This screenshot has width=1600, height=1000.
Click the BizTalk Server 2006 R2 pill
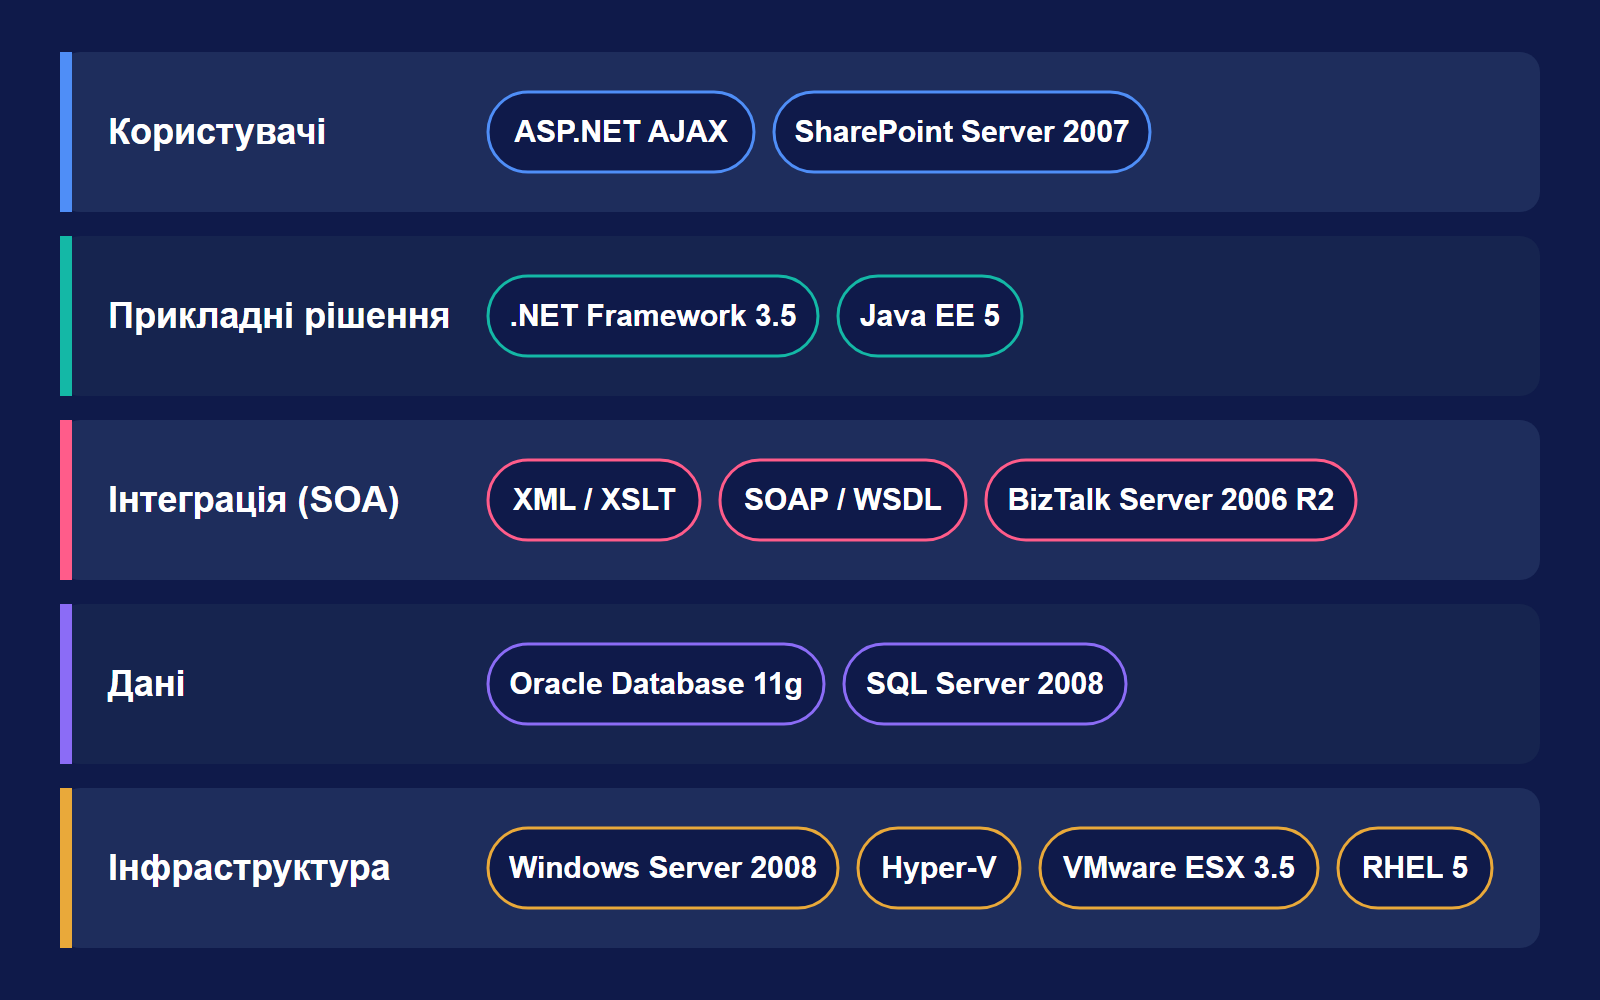(1171, 500)
